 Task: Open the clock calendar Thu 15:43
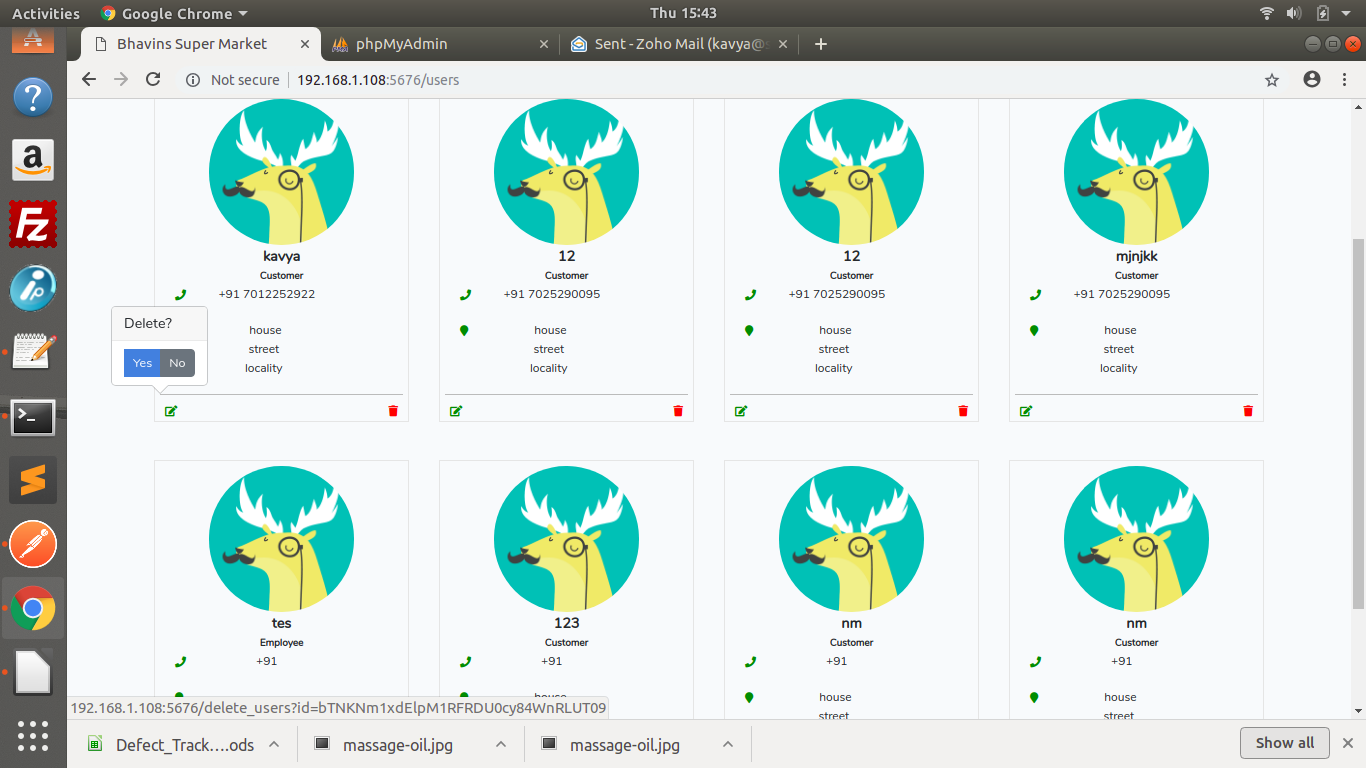click(683, 13)
